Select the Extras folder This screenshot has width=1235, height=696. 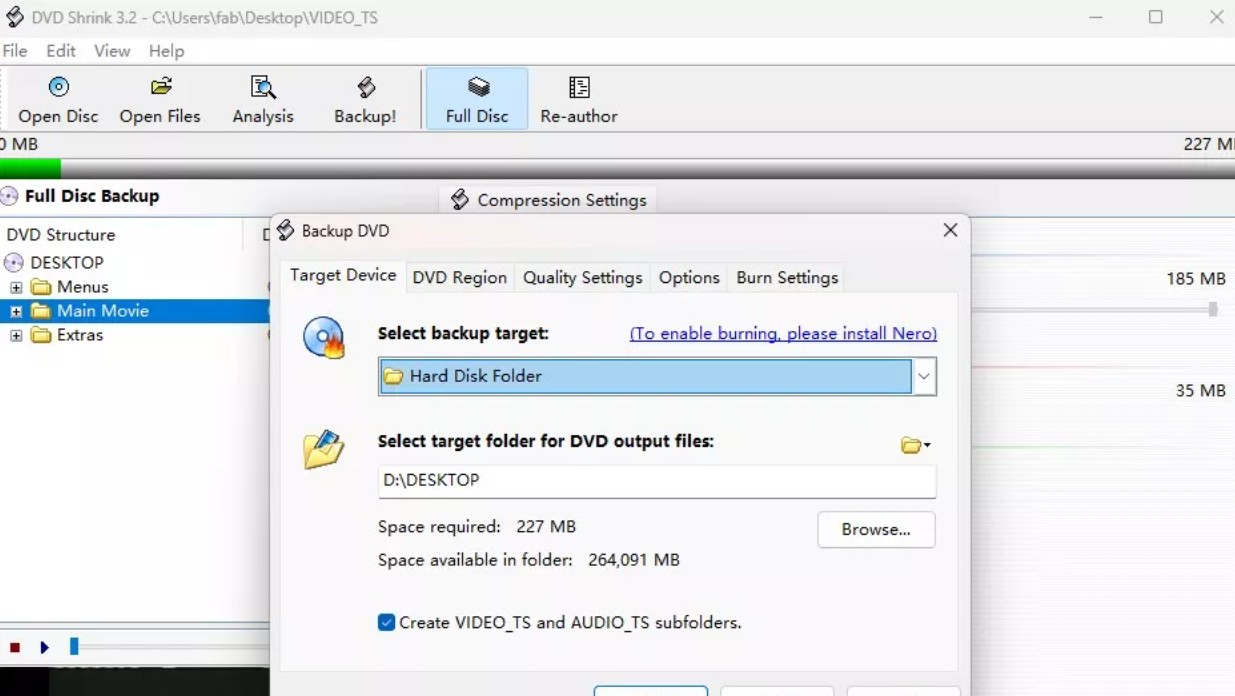pyautogui.click(x=67, y=335)
